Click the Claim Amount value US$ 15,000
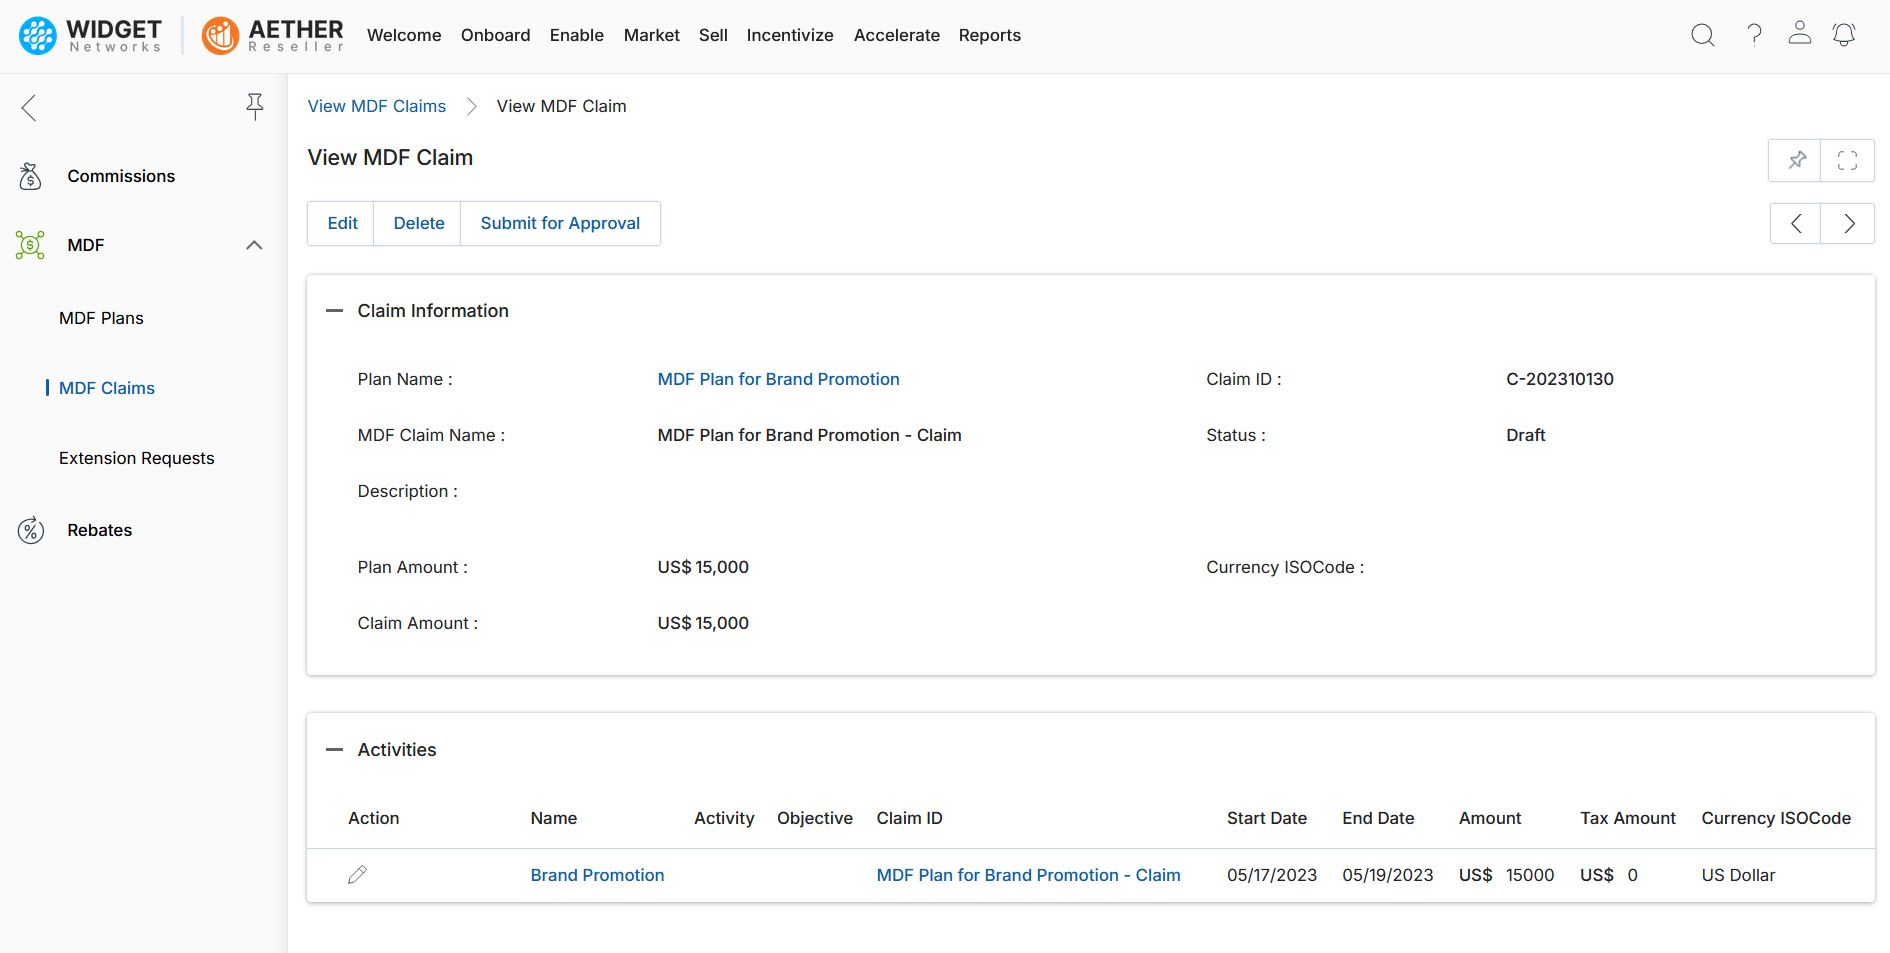This screenshot has width=1890, height=953. 703,623
